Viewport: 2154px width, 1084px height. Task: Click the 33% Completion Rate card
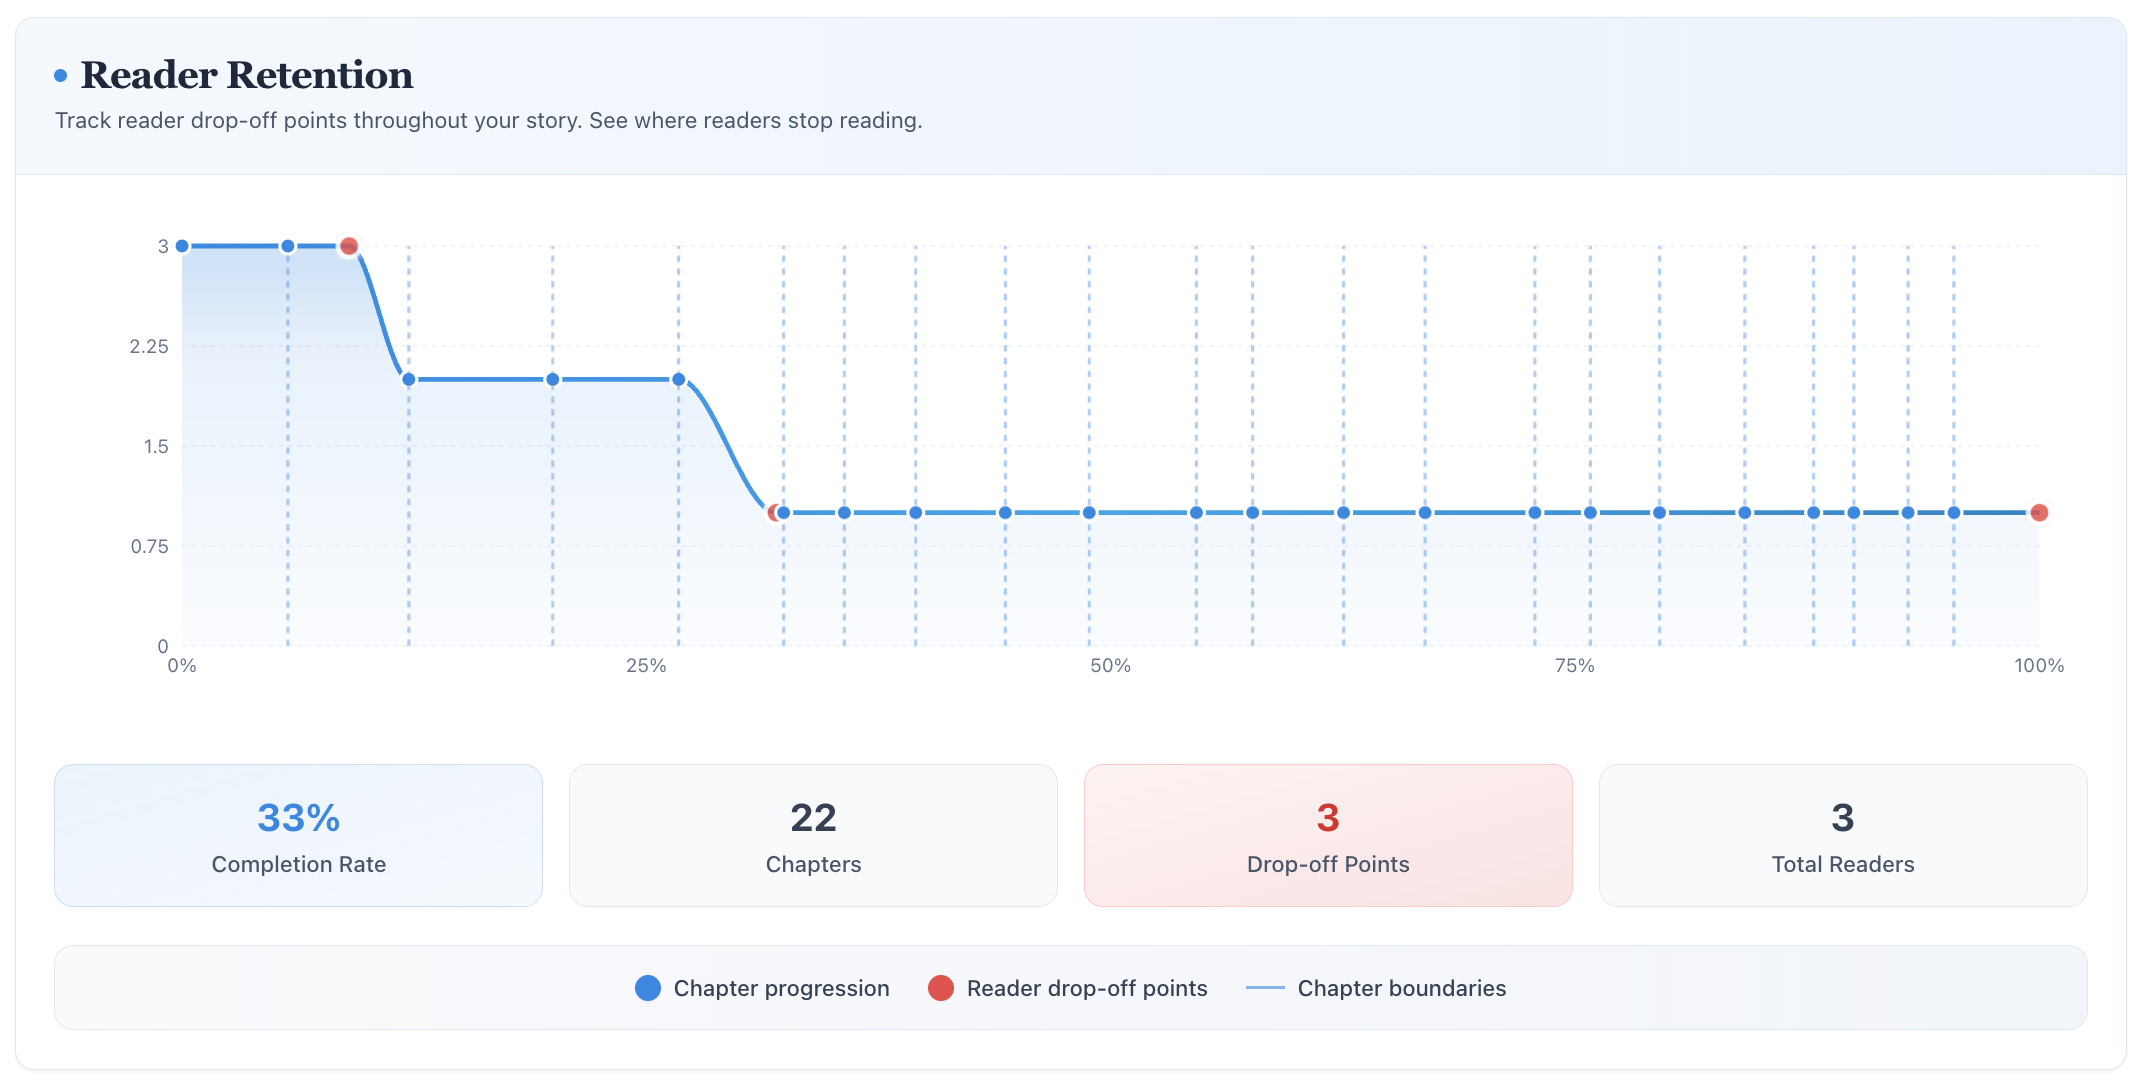pyautogui.click(x=298, y=836)
